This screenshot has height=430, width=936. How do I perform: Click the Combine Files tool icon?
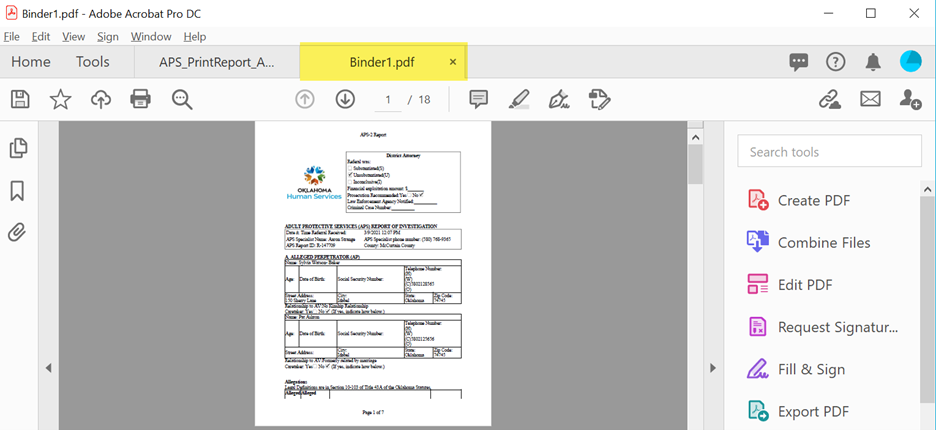[758, 242]
